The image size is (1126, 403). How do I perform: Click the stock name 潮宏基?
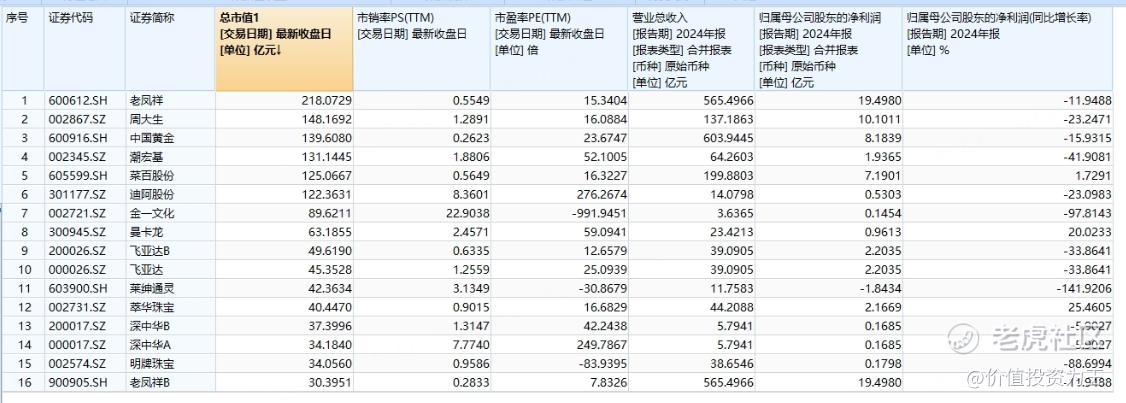tap(146, 157)
